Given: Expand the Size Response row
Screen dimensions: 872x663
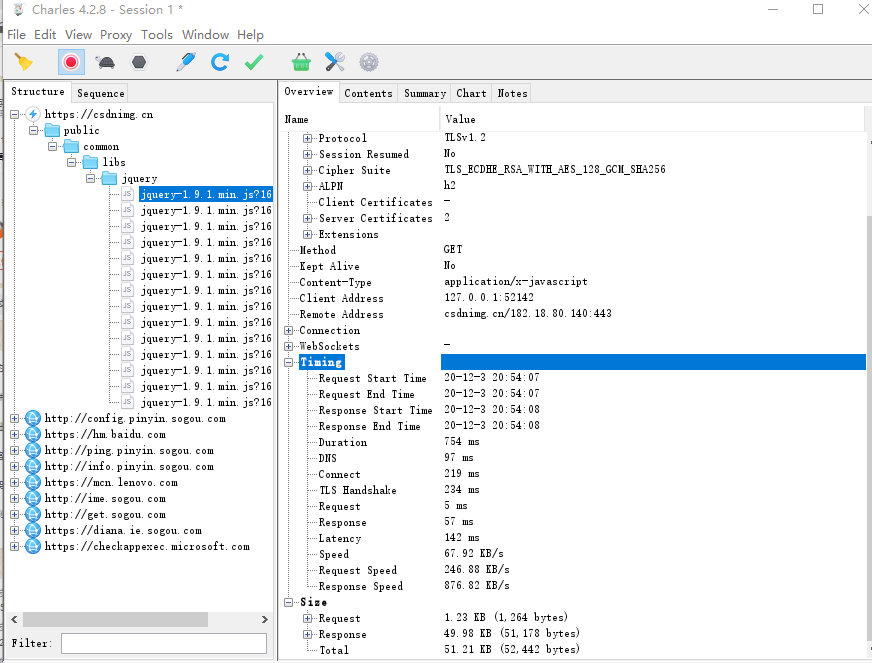Looking at the screenshot, I should (307, 634).
